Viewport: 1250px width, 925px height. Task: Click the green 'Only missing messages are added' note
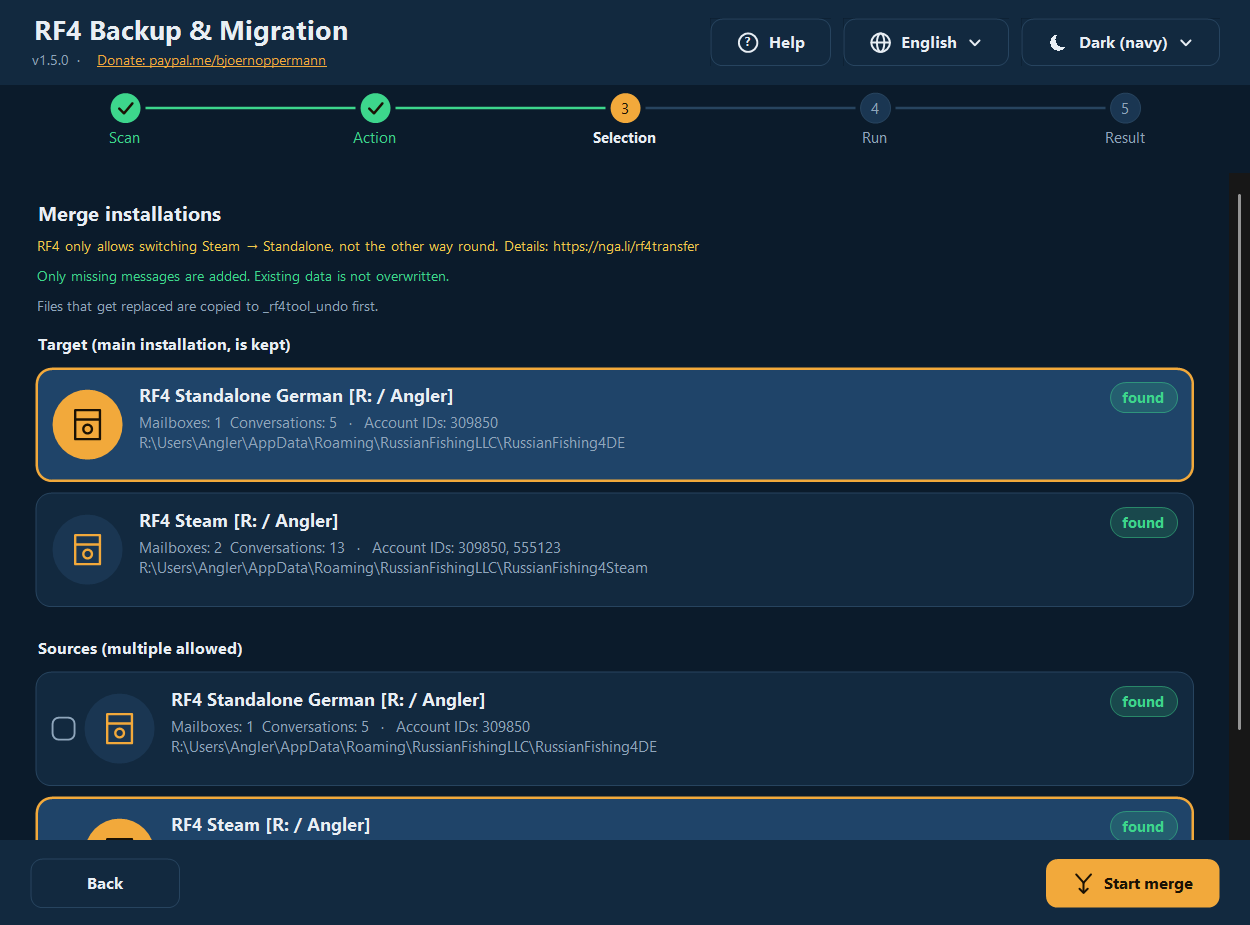pos(243,276)
